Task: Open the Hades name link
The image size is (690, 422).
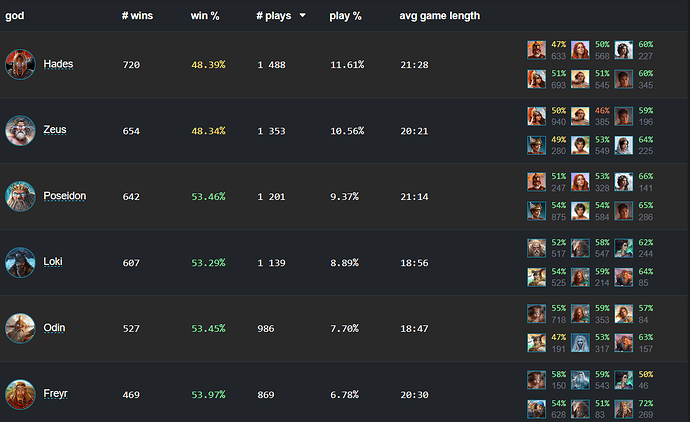Action: [58, 64]
